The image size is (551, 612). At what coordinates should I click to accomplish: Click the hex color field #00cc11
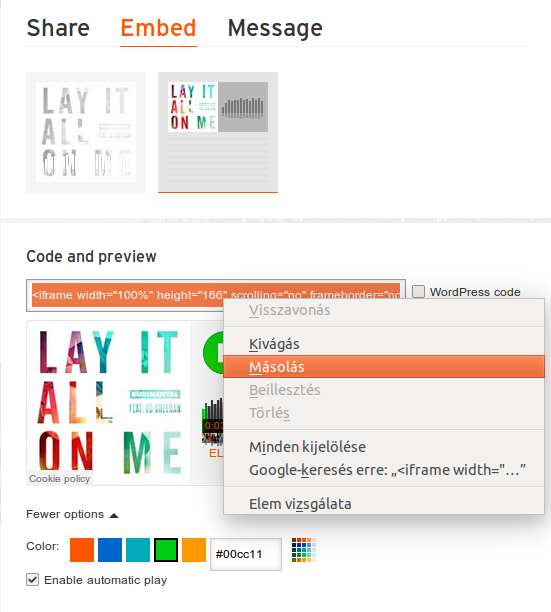246,554
